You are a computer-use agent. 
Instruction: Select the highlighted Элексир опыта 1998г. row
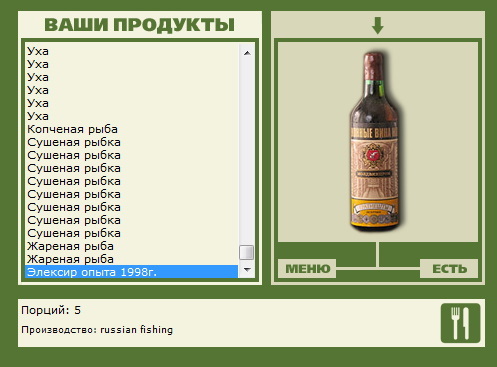click(x=131, y=272)
